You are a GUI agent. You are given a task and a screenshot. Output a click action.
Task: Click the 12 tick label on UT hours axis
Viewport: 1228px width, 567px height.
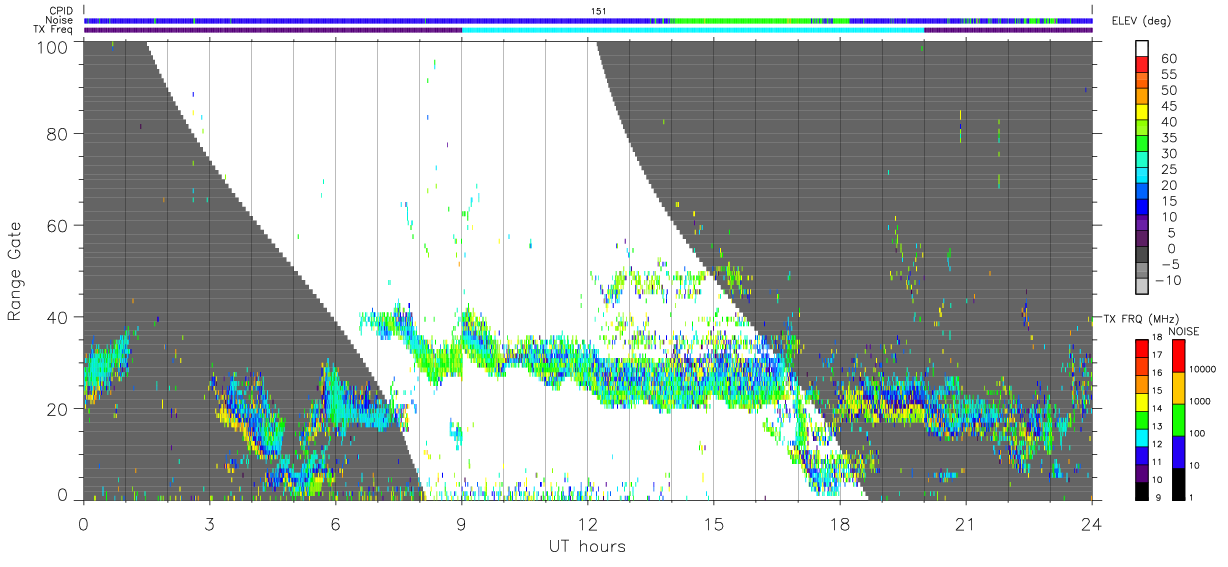click(587, 524)
